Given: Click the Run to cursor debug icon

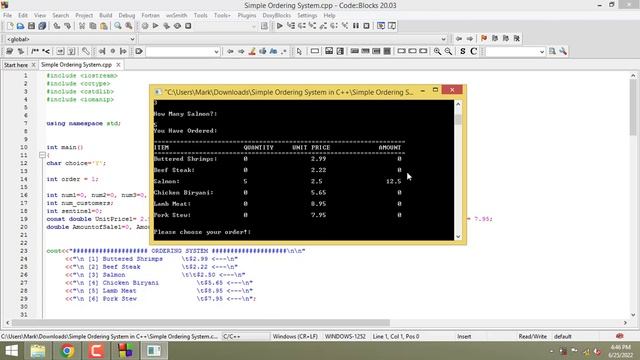Looking at the screenshot, I should click(291, 26).
